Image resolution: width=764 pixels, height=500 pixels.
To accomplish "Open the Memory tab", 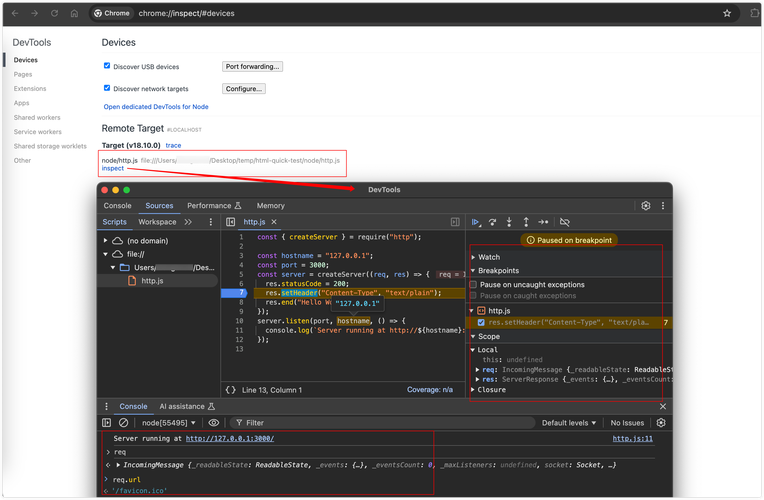I will click(x=270, y=206).
